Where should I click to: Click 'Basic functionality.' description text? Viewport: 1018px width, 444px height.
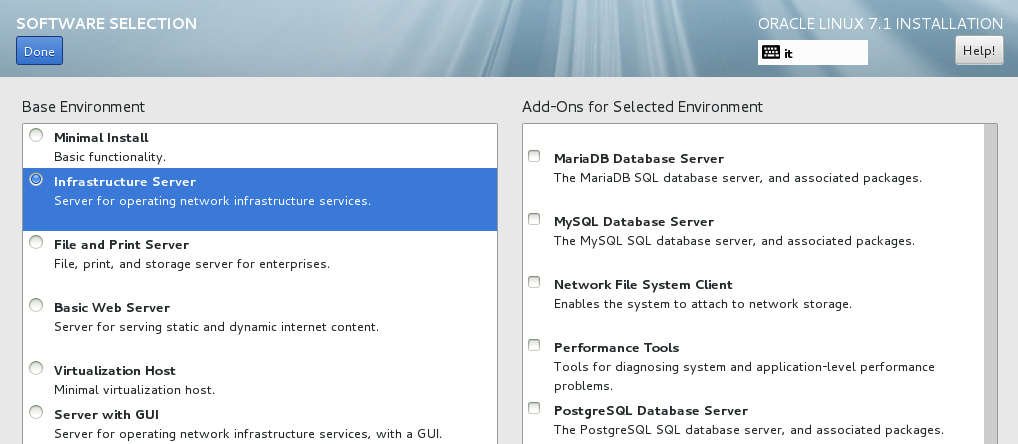(x=110, y=157)
